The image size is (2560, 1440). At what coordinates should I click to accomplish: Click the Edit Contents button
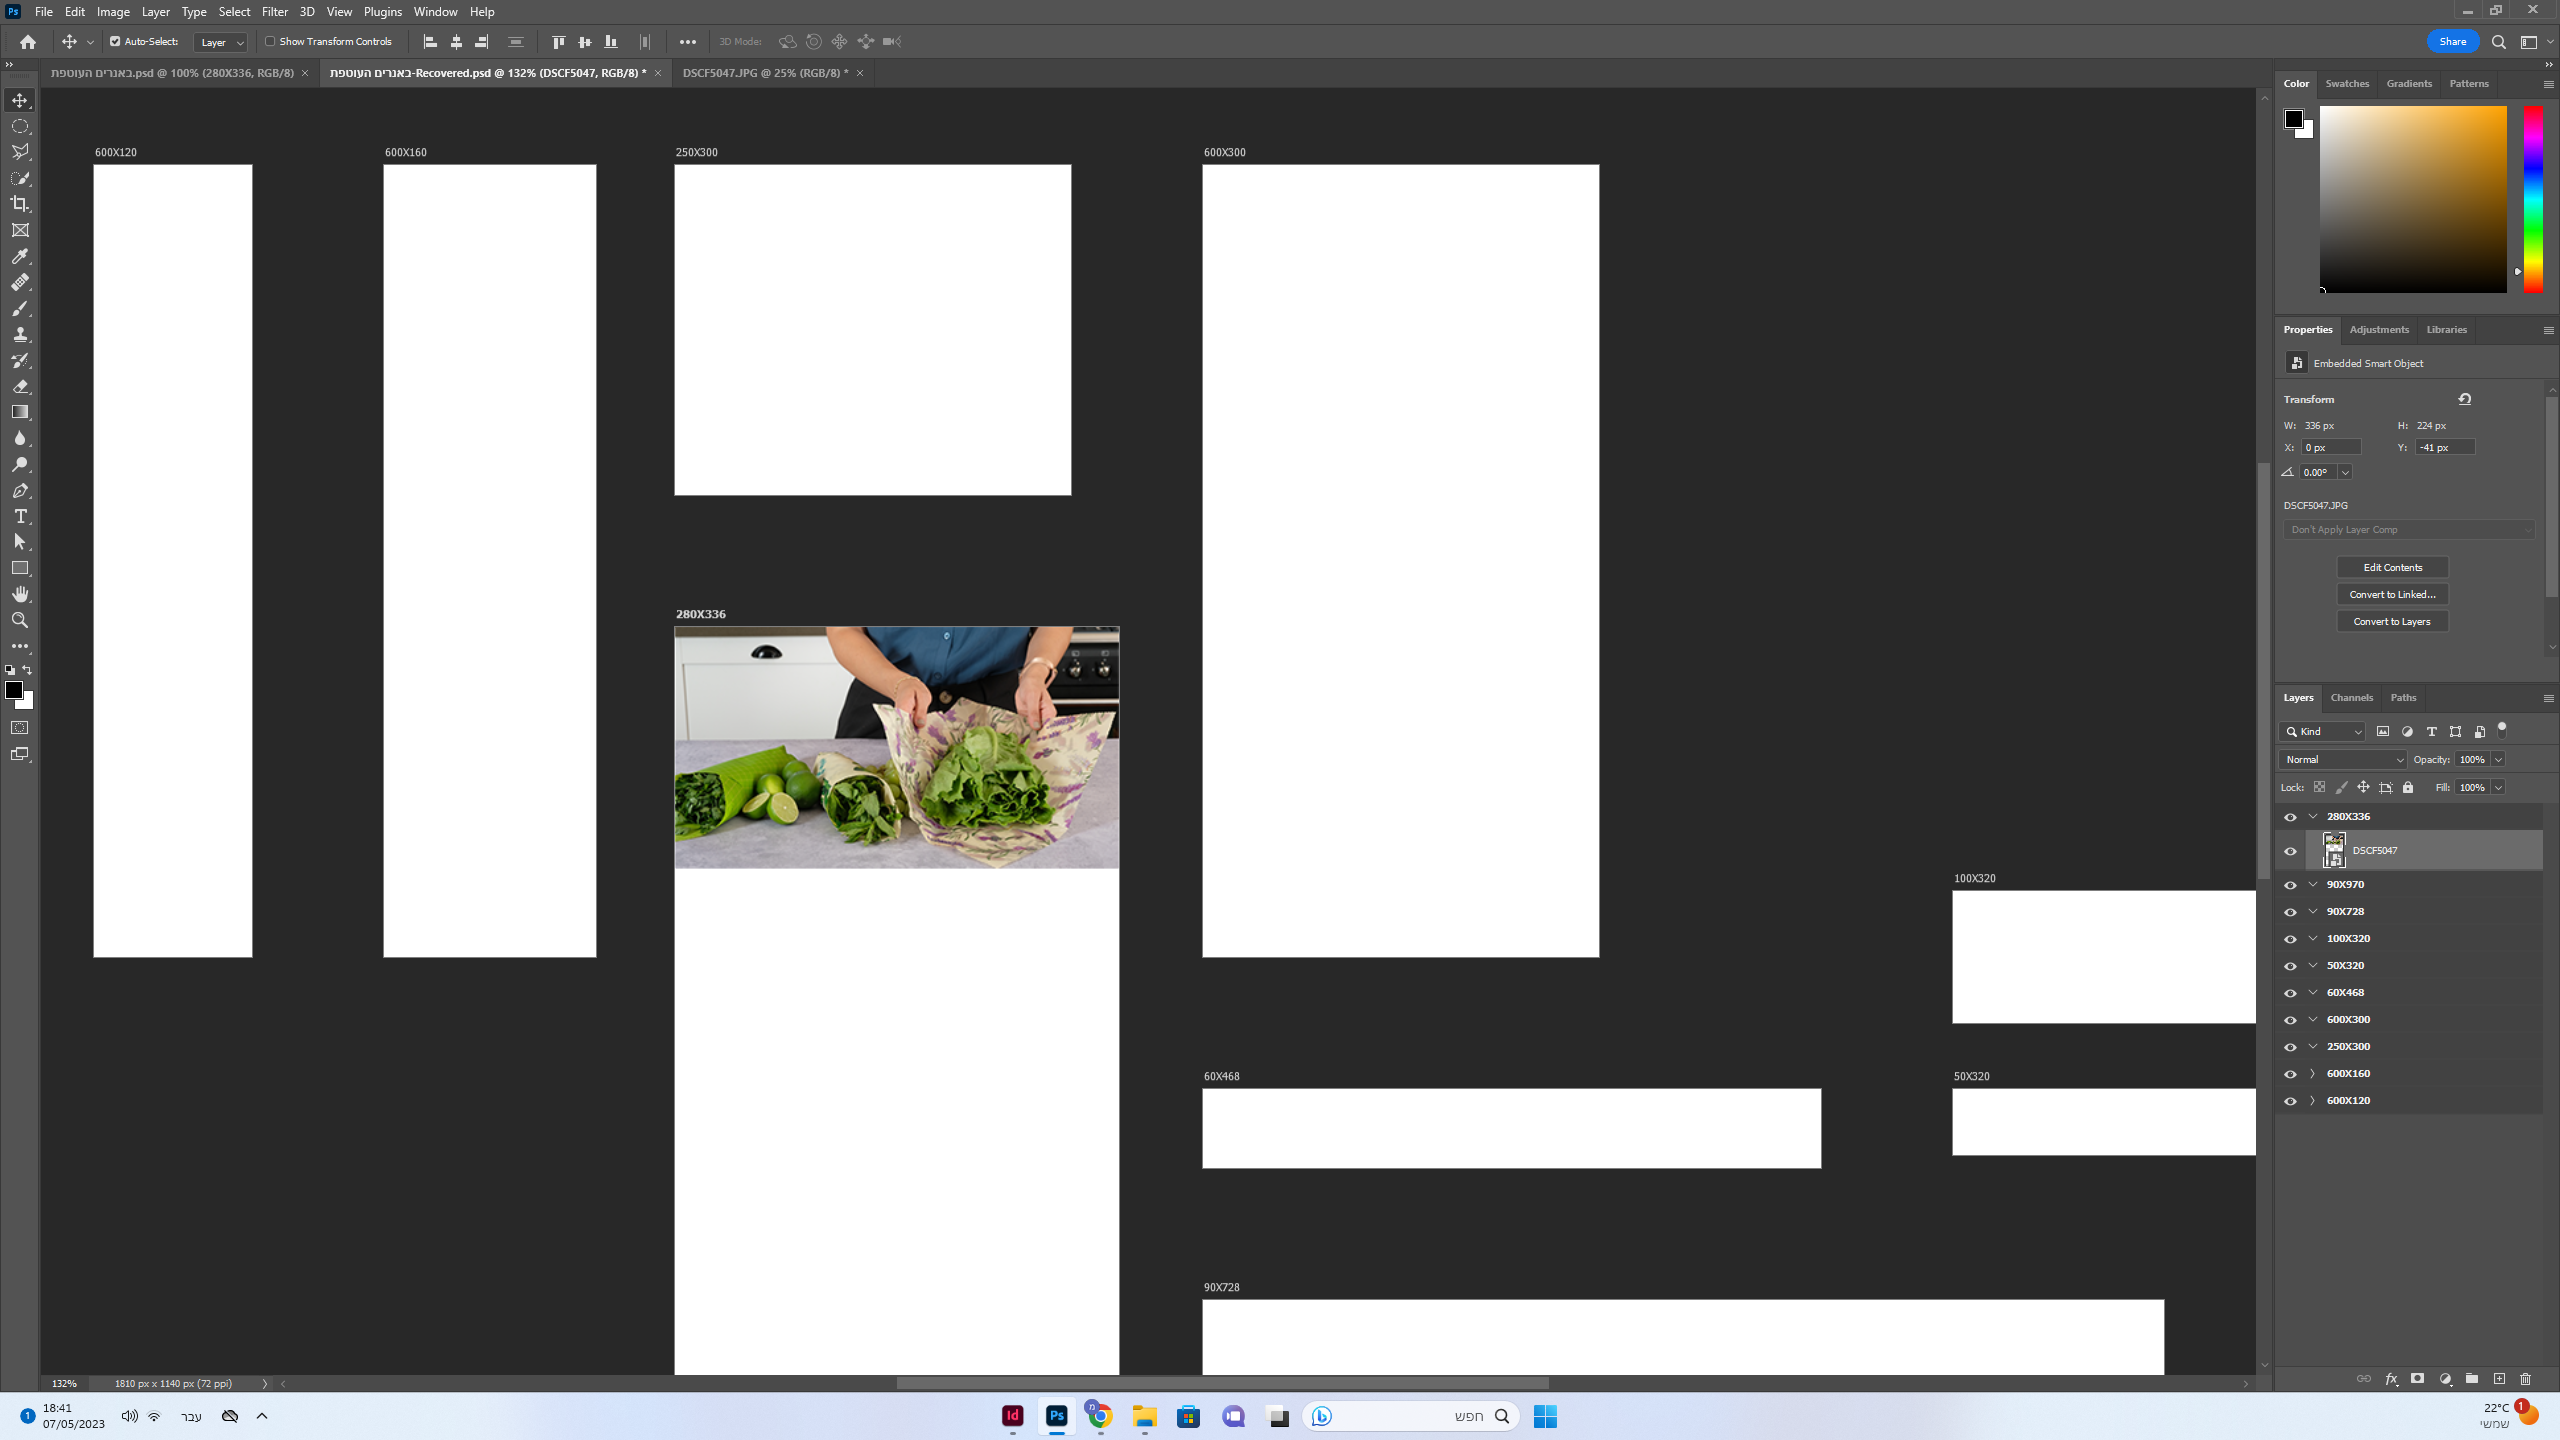(2392, 567)
